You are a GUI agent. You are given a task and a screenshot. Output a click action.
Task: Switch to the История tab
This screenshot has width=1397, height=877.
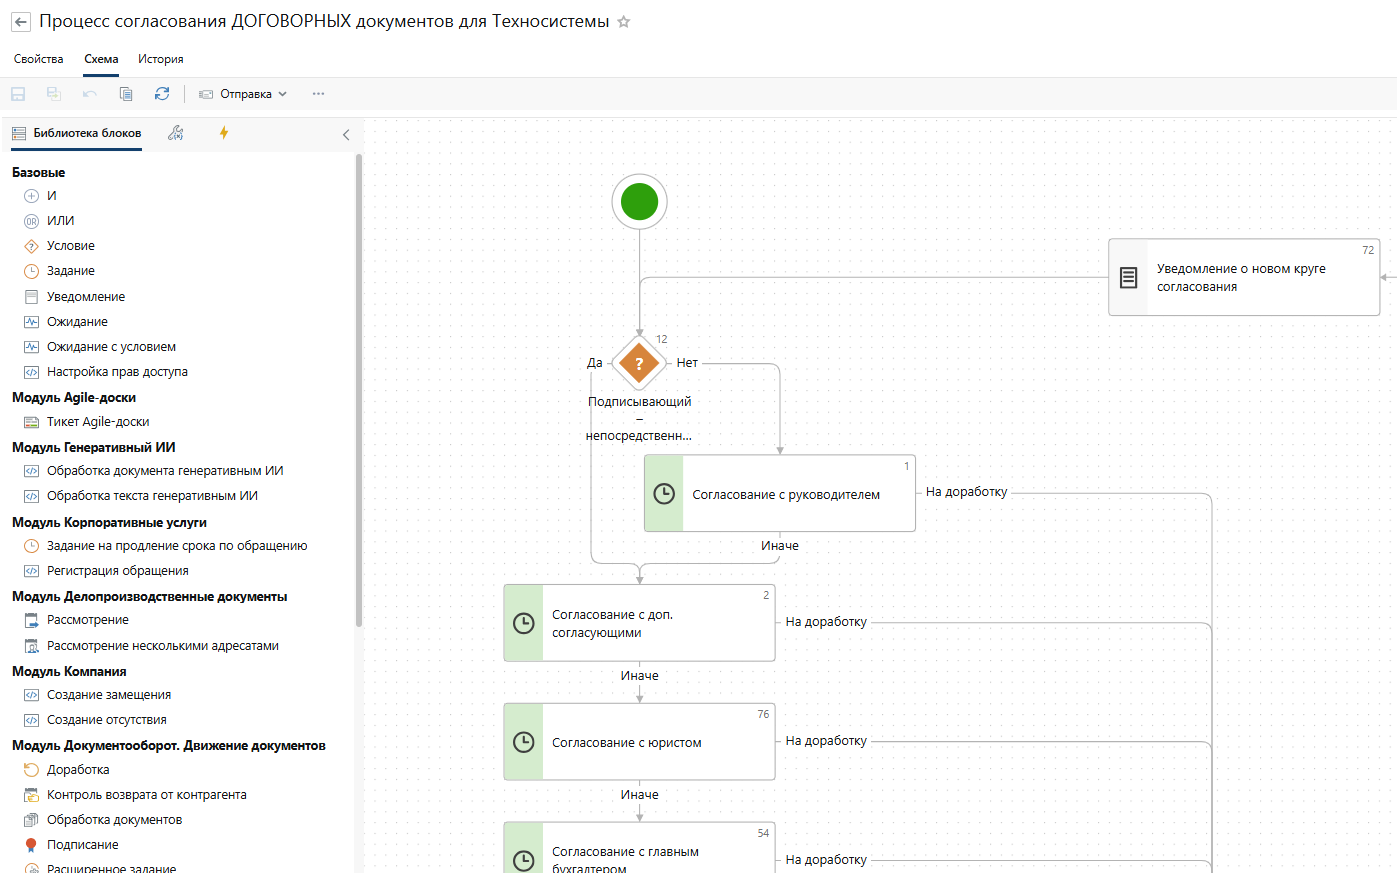point(161,59)
